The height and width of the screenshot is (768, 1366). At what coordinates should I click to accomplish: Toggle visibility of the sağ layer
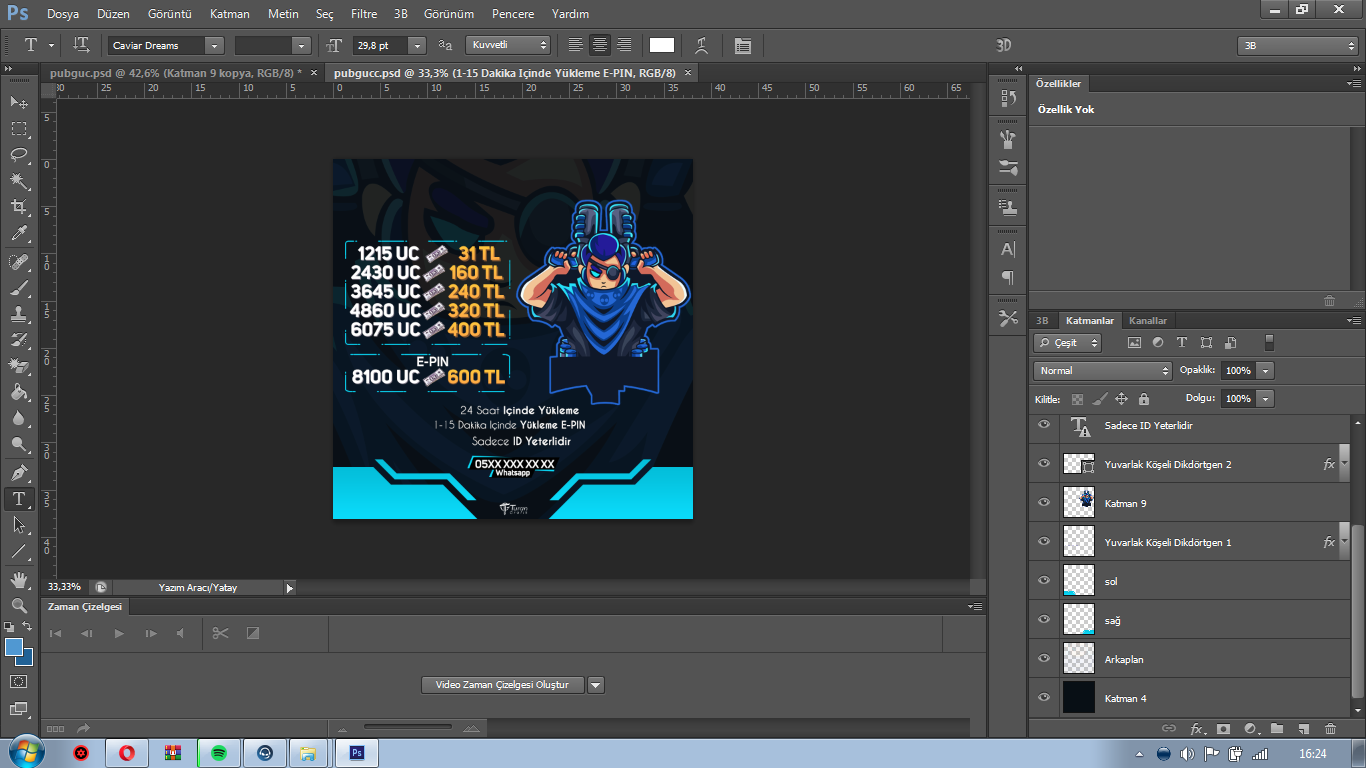click(x=1044, y=620)
